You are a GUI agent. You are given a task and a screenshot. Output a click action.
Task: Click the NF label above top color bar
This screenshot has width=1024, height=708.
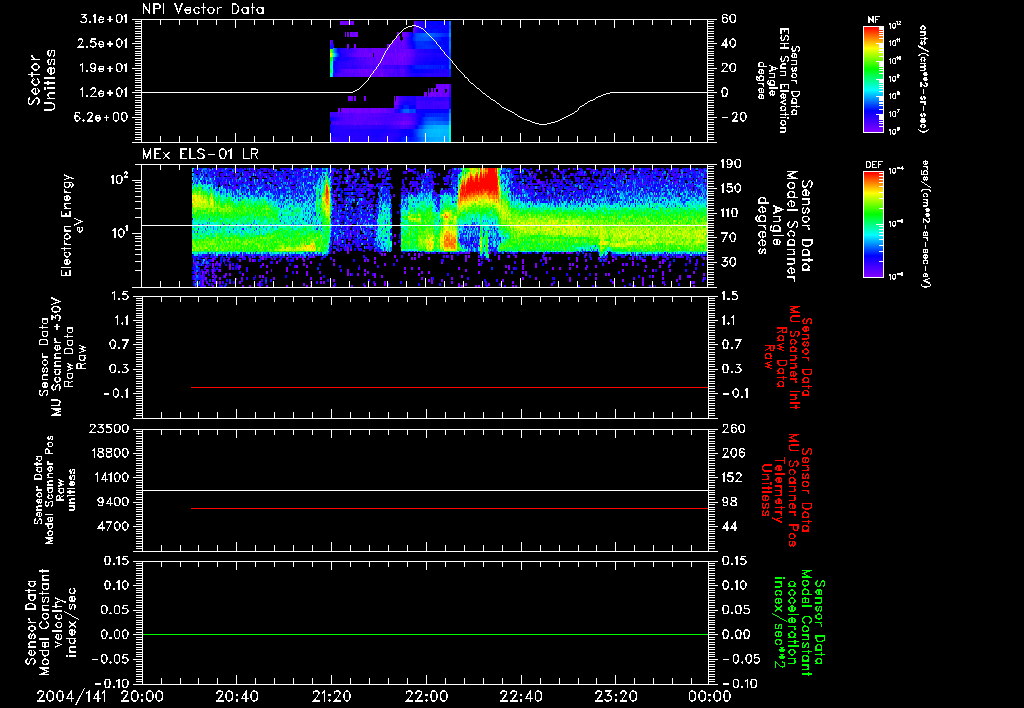[873, 20]
